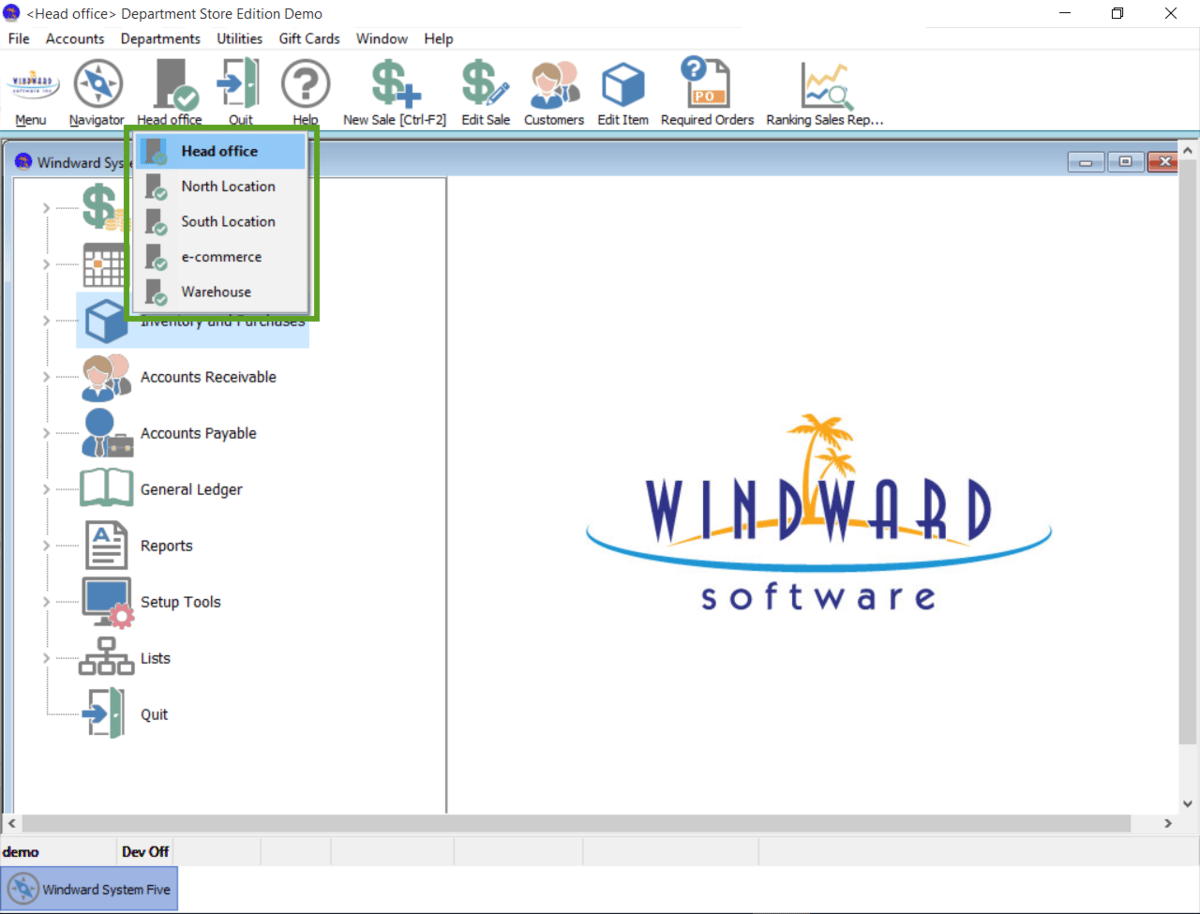Select Reports in the navigator tree
The width and height of the screenshot is (1200, 914).
point(166,546)
